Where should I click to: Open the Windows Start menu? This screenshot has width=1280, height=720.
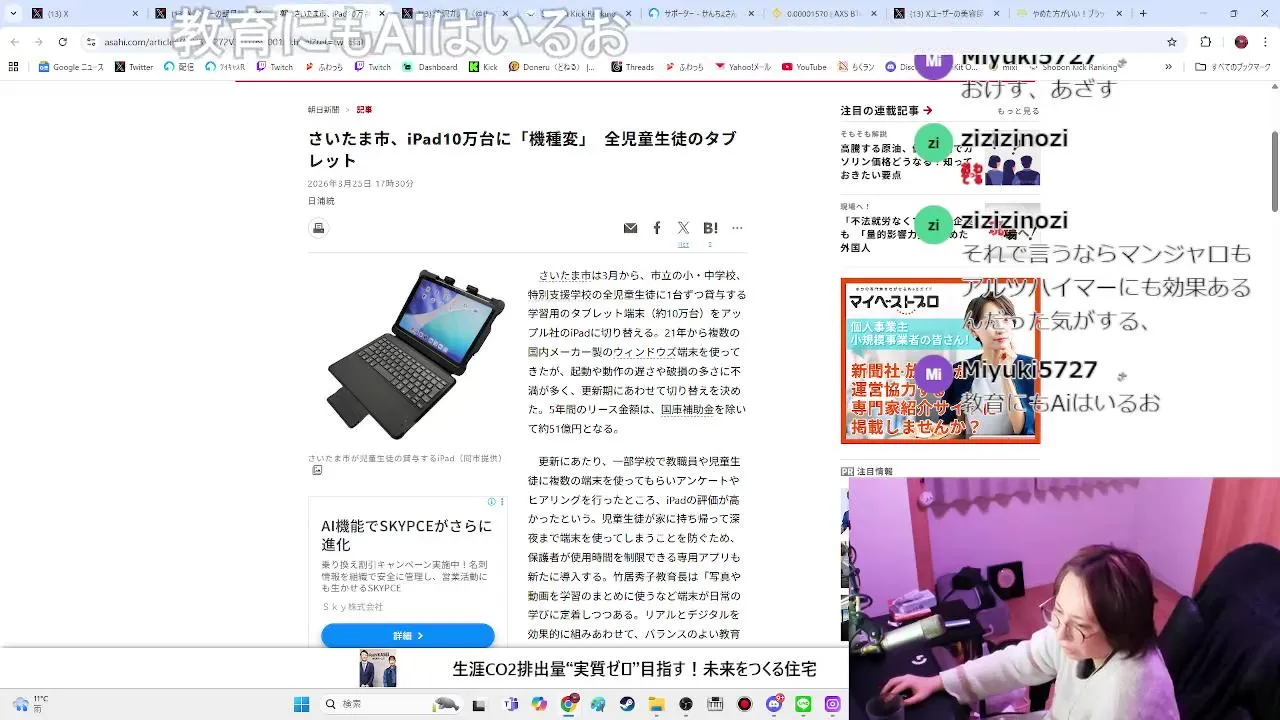301,704
